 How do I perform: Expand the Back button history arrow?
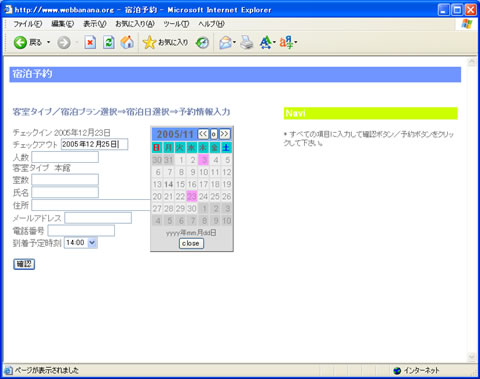[49, 42]
